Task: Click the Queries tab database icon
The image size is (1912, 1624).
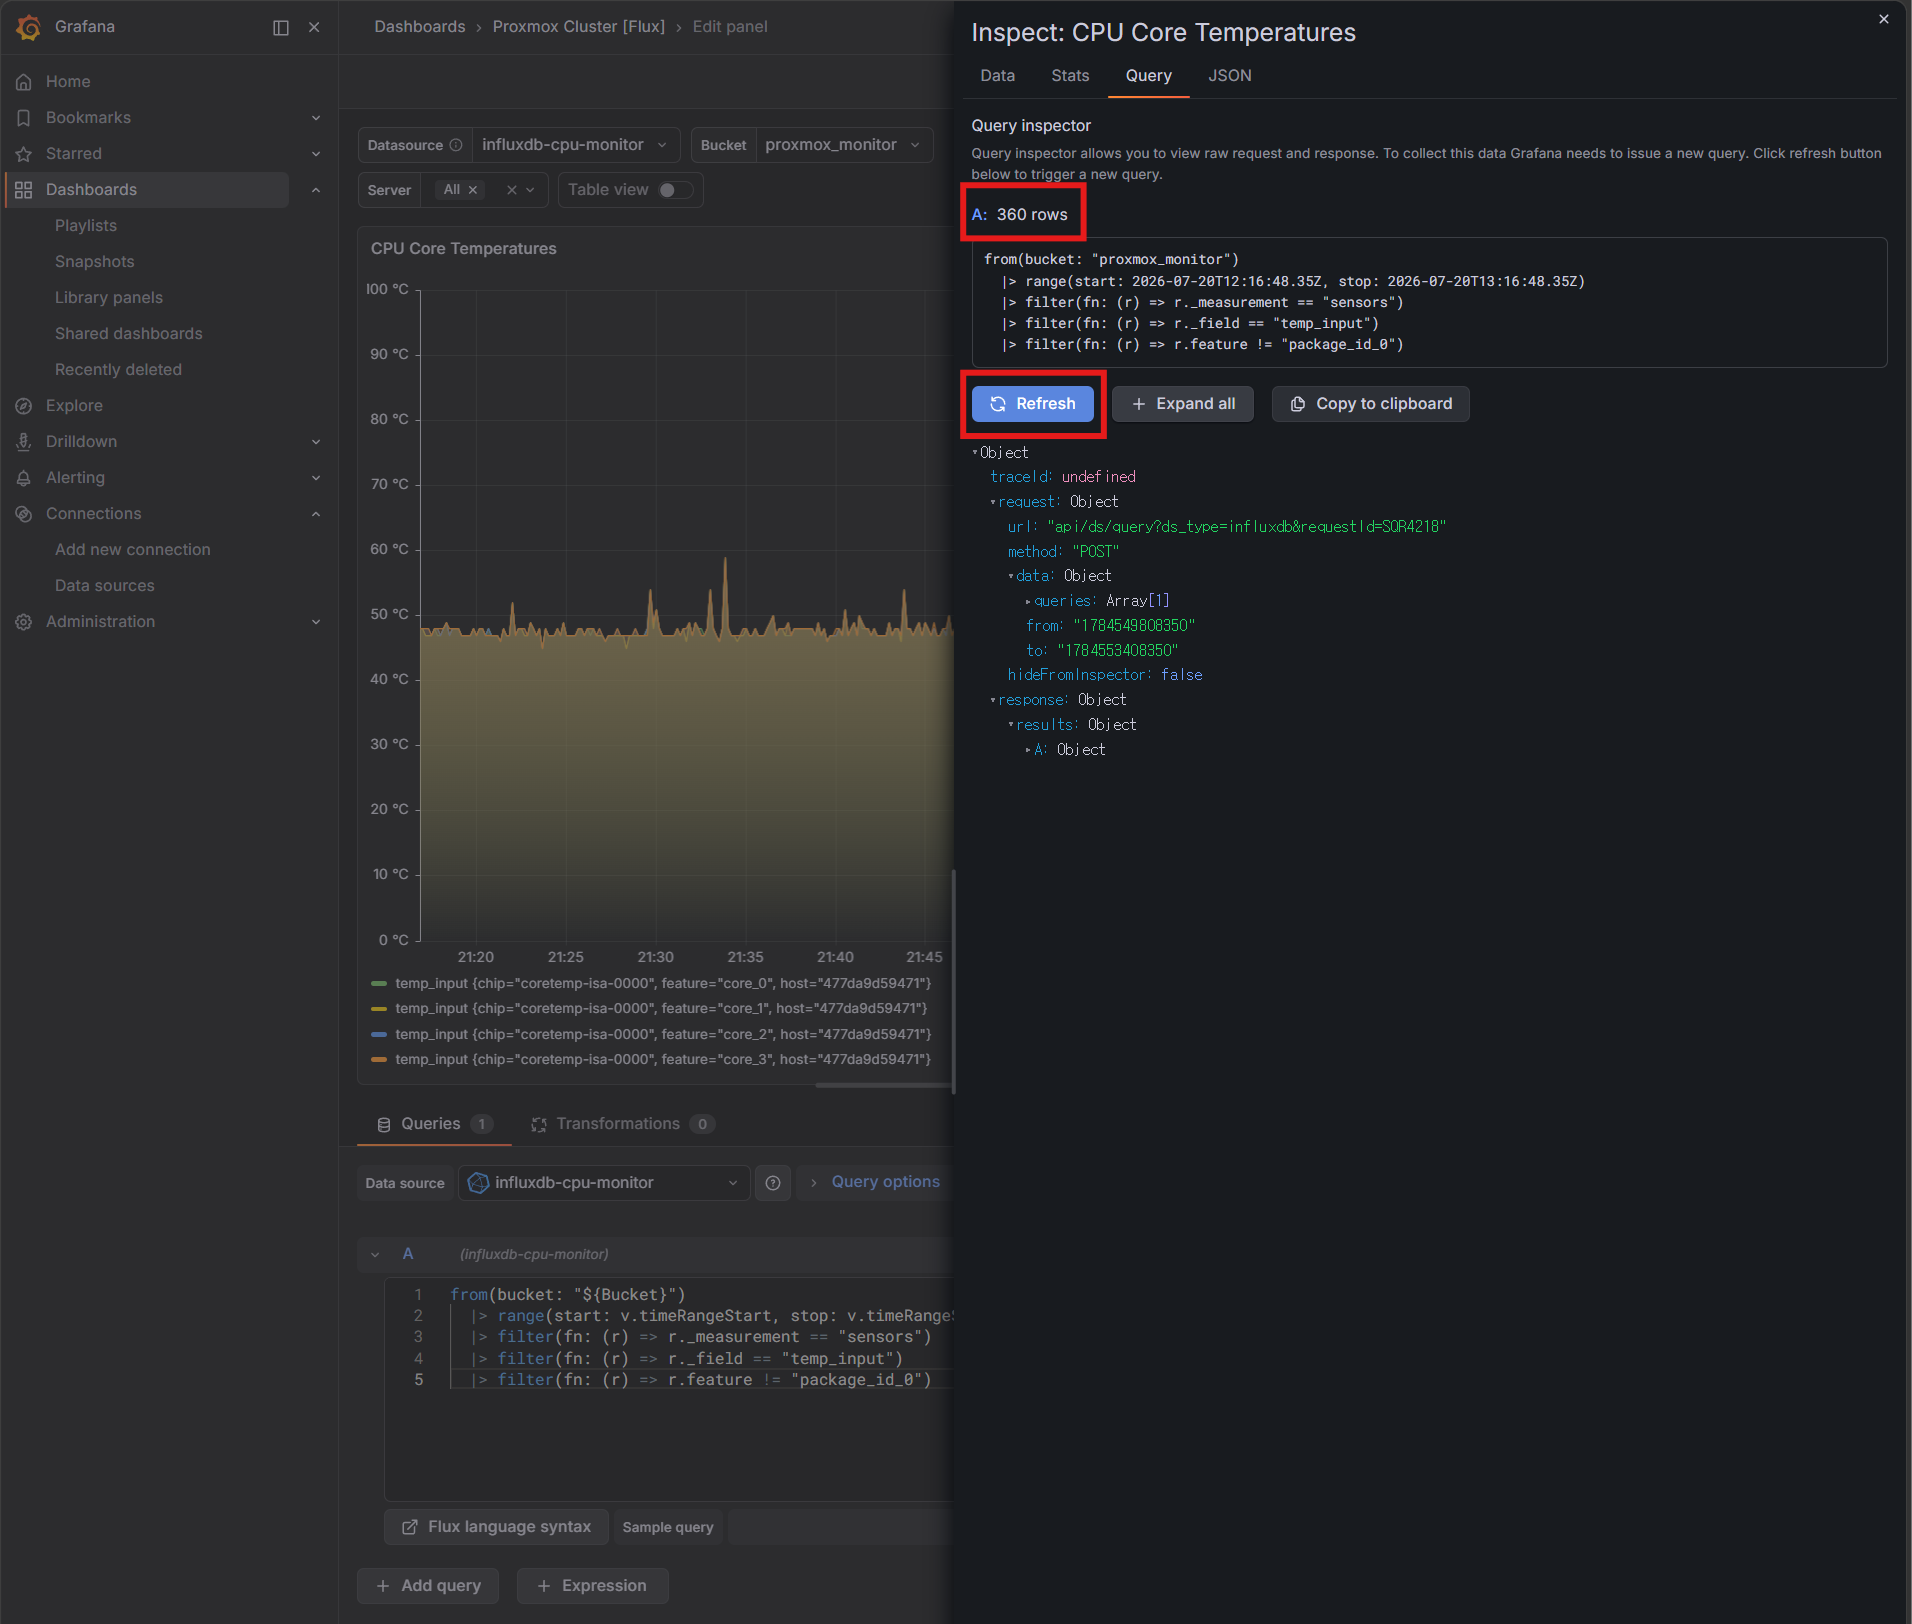Action: click(384, 1125)
